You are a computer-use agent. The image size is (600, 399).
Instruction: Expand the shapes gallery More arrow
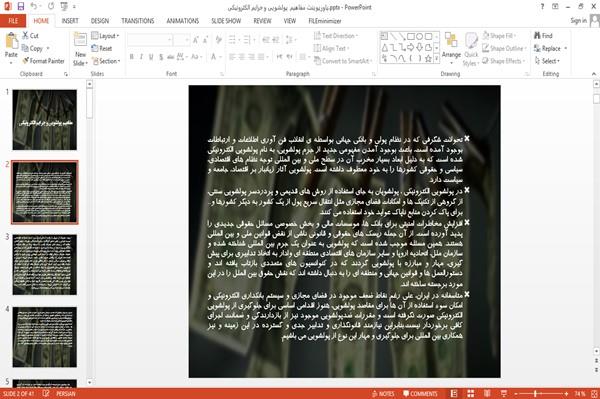(x=437, y=59)
